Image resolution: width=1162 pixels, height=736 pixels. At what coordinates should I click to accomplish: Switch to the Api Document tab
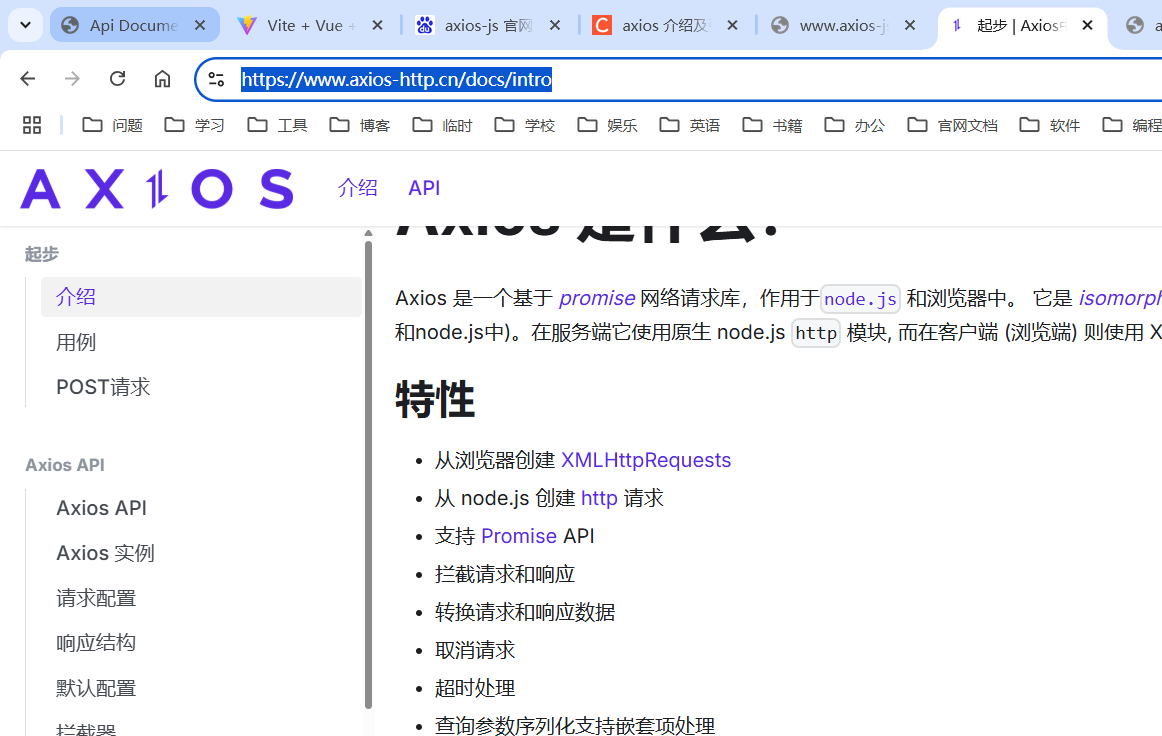click(x=134, y=25)
